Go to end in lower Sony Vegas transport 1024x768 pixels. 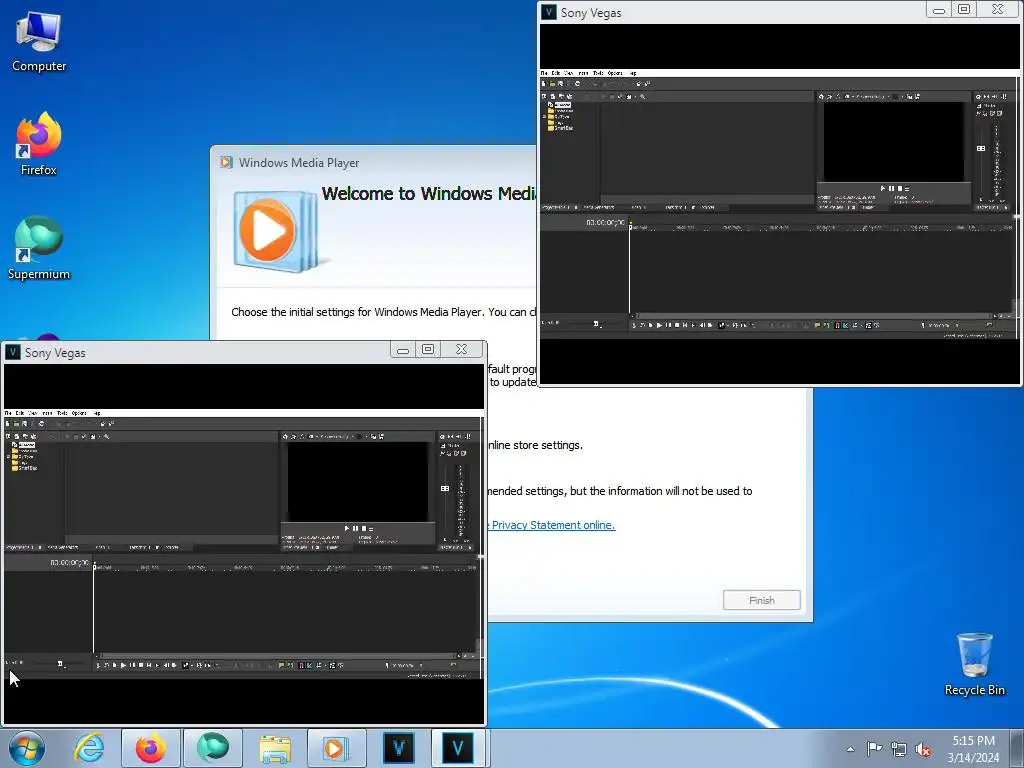pyautogui.click(x=157, y=665)
